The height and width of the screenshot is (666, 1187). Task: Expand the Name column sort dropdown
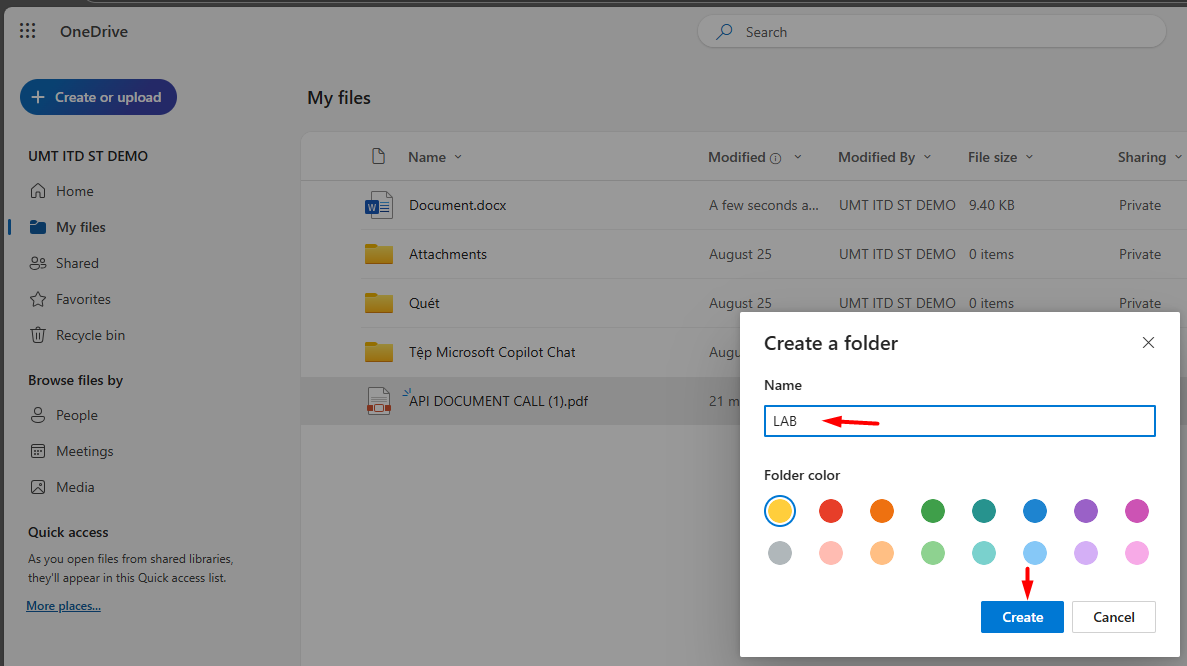click(458, 157)
